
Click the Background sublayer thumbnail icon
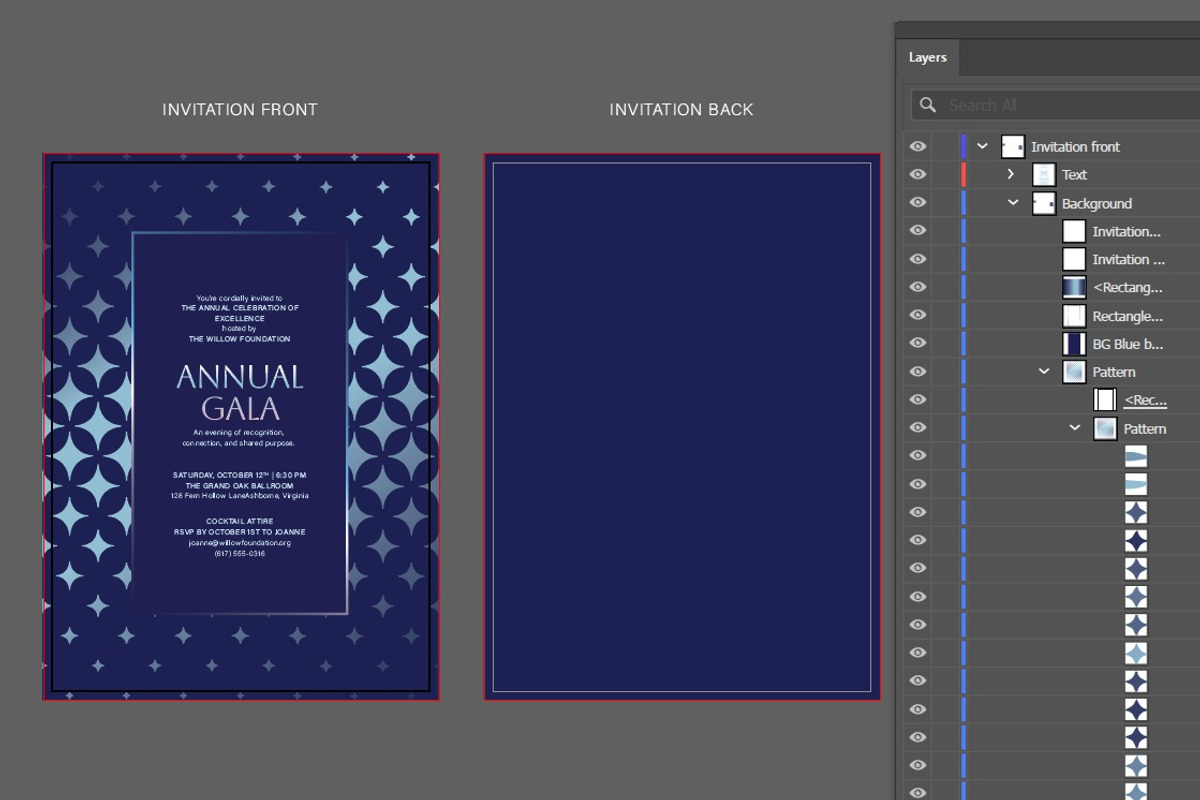point(1043,203)
